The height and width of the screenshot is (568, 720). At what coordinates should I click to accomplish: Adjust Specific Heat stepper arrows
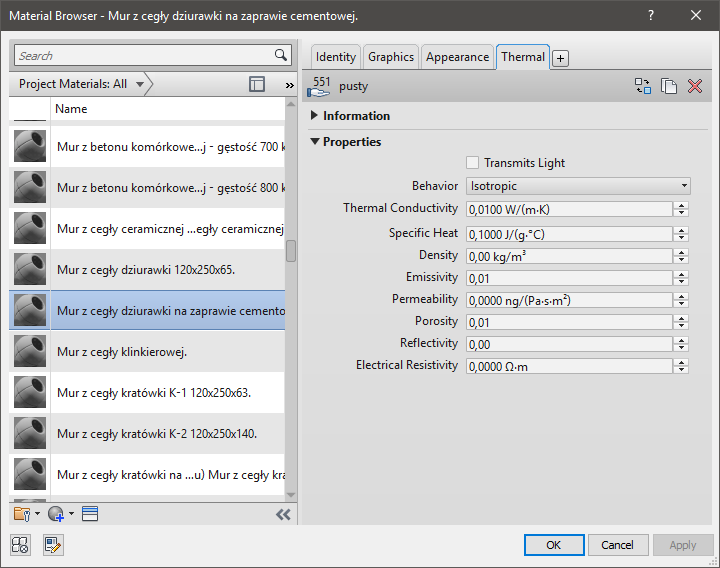point(681,234)
